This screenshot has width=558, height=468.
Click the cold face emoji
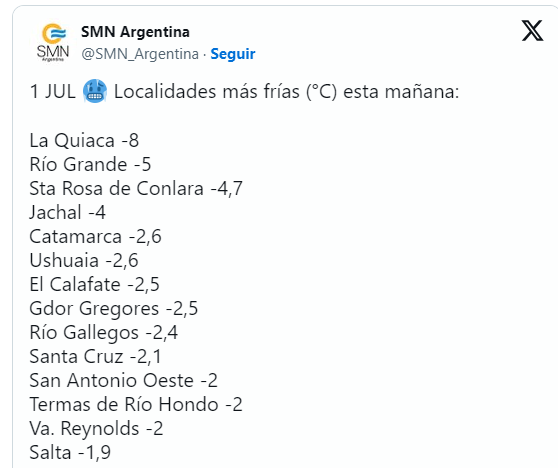[x=95, y=91]
